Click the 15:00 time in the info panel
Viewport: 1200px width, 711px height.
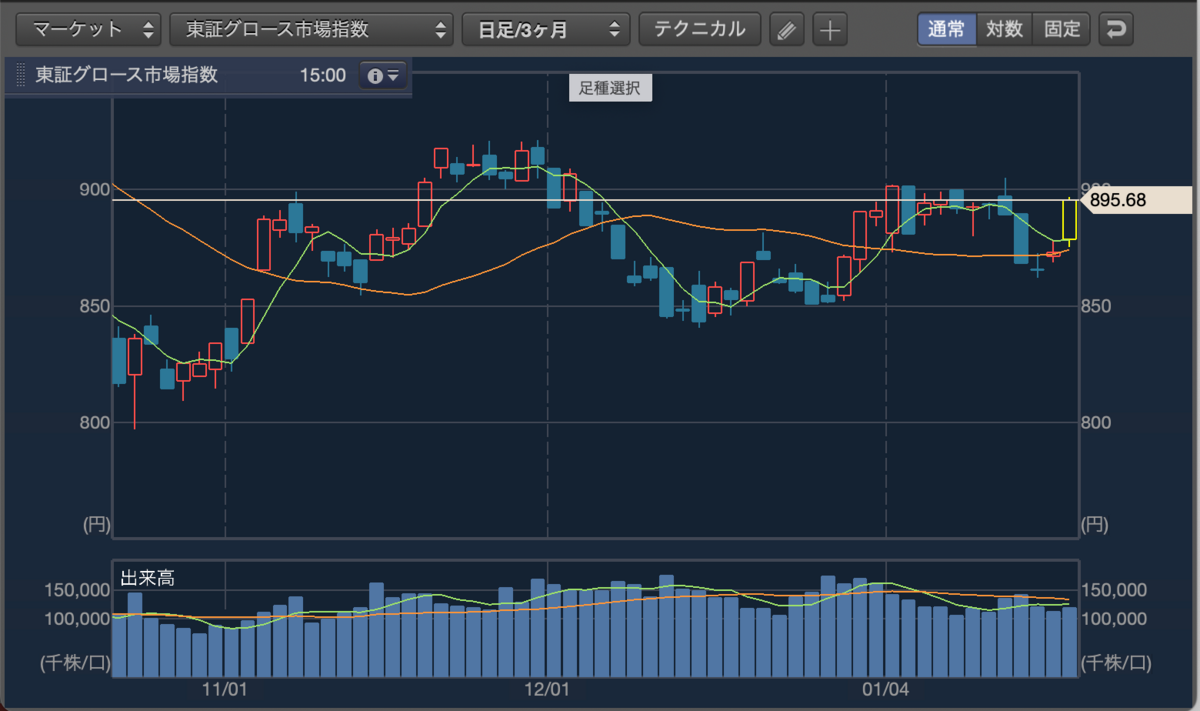[x=322, y=75]
